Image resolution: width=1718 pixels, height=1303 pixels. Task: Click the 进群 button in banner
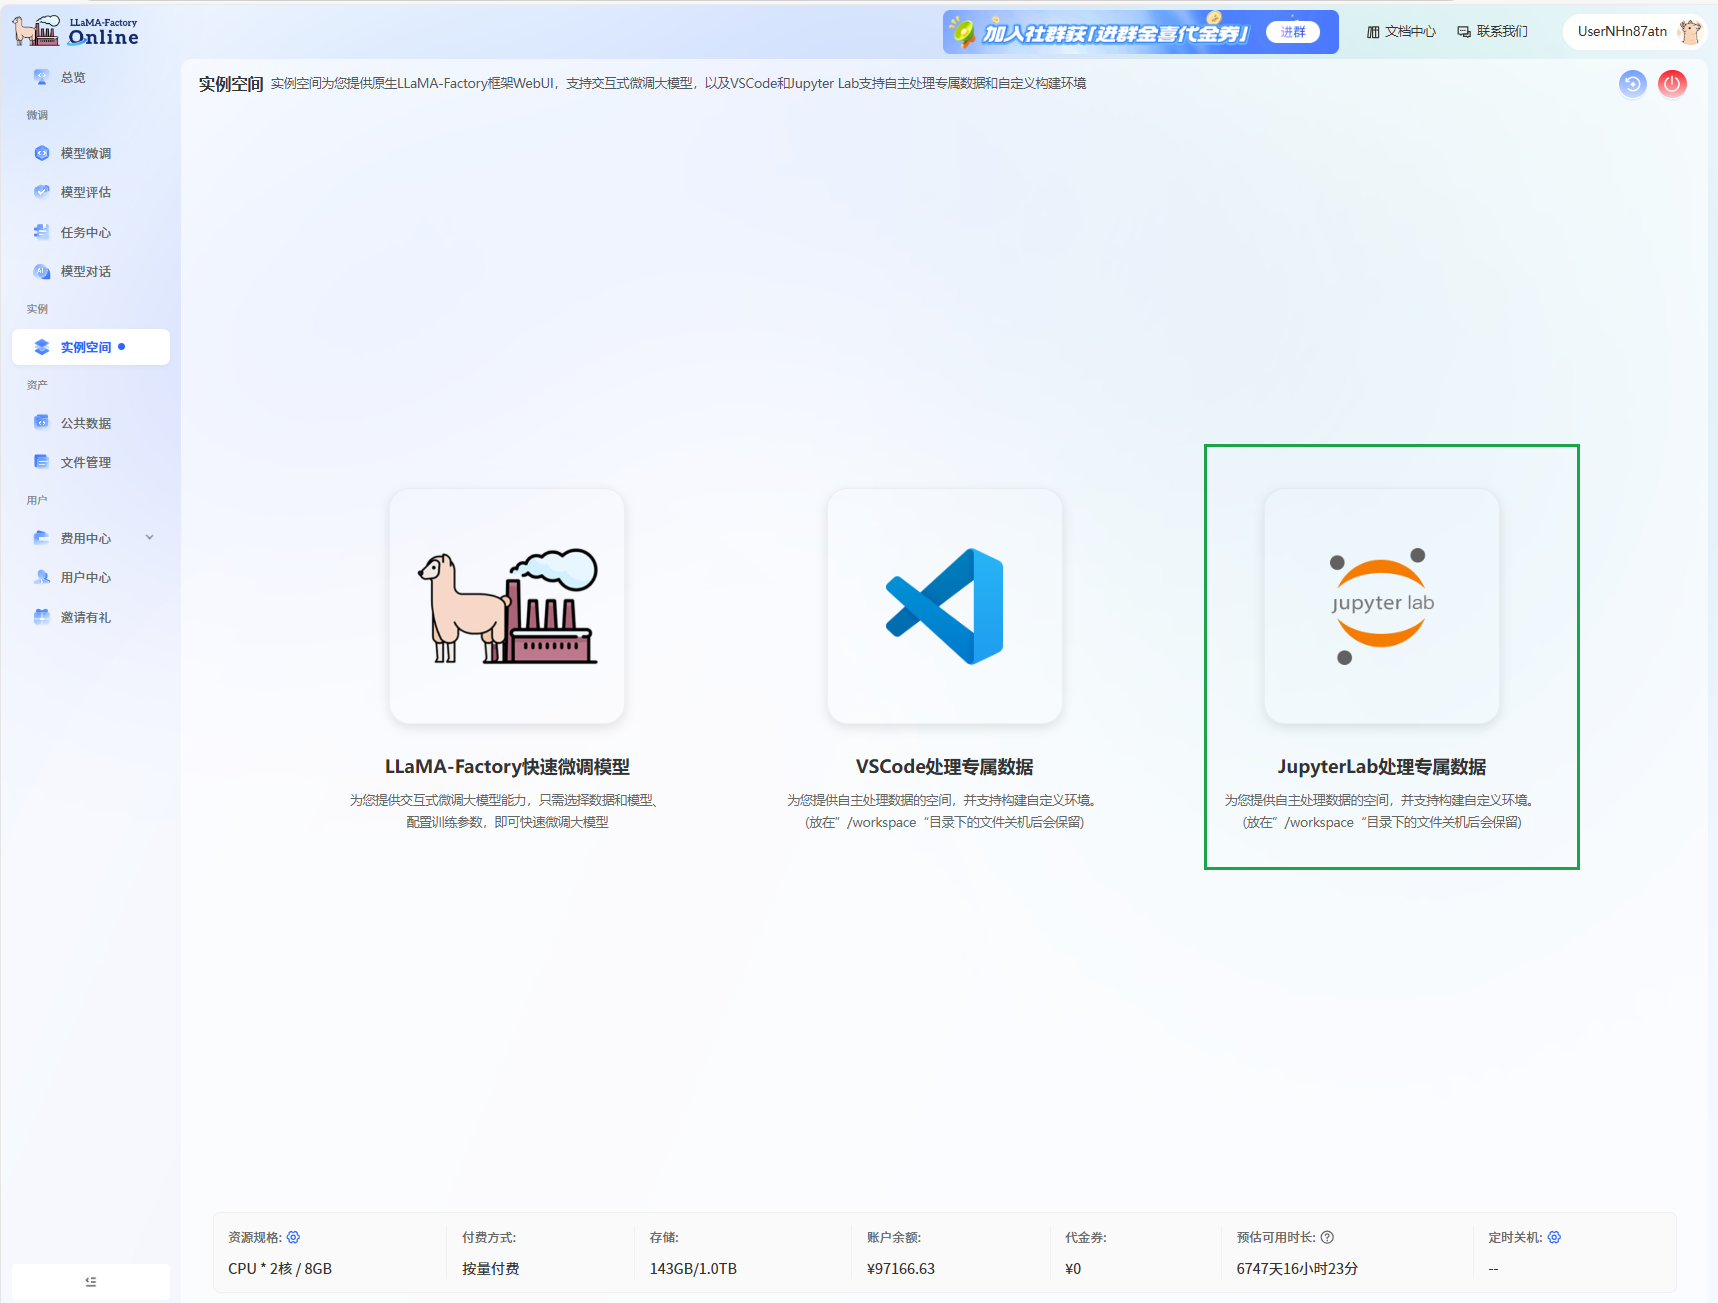[1292, 32]
